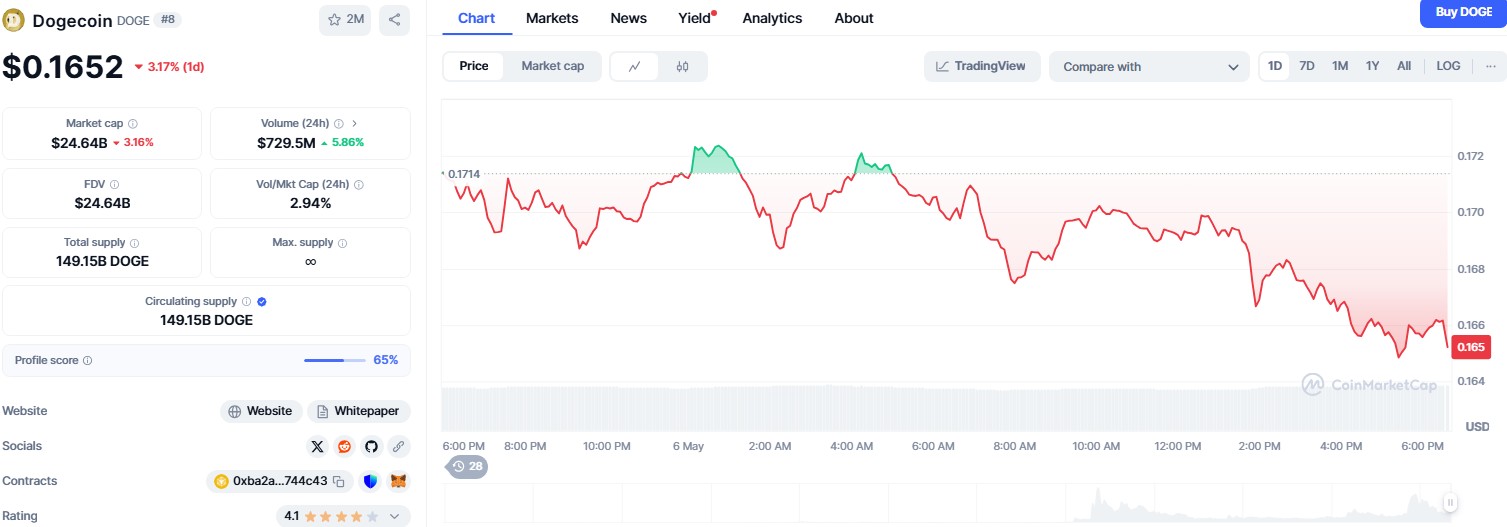Open the GitHub repository icon
1507x527 pixels.
pos(371,446)
